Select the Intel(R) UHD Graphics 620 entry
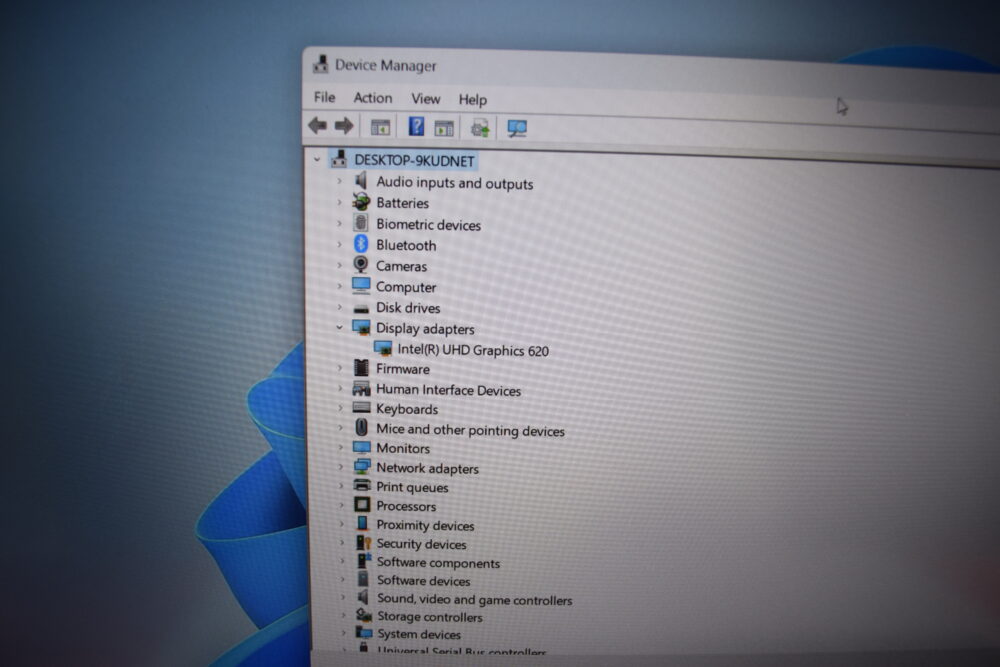 [473, 350]
